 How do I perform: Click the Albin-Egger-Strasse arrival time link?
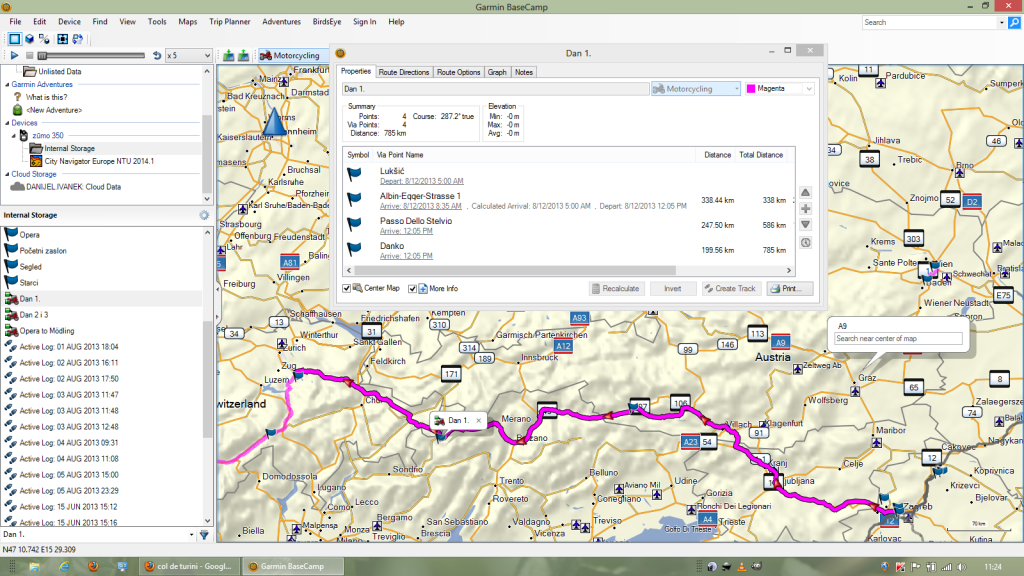coord(421,206)
